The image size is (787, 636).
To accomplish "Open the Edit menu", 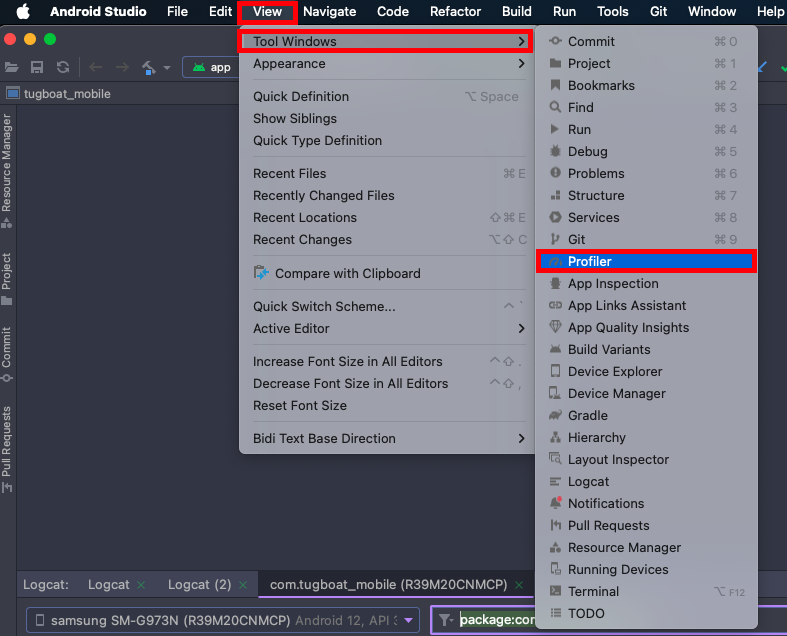I will click(x=220, y=11).
